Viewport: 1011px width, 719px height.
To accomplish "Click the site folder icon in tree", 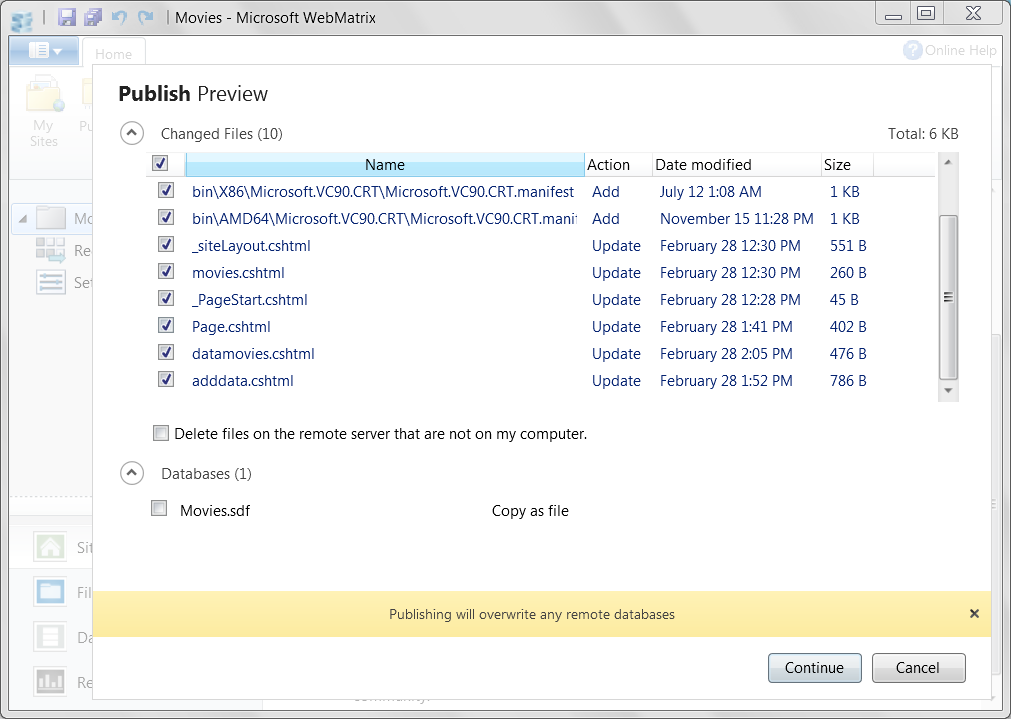I will (x=51, y=217).
